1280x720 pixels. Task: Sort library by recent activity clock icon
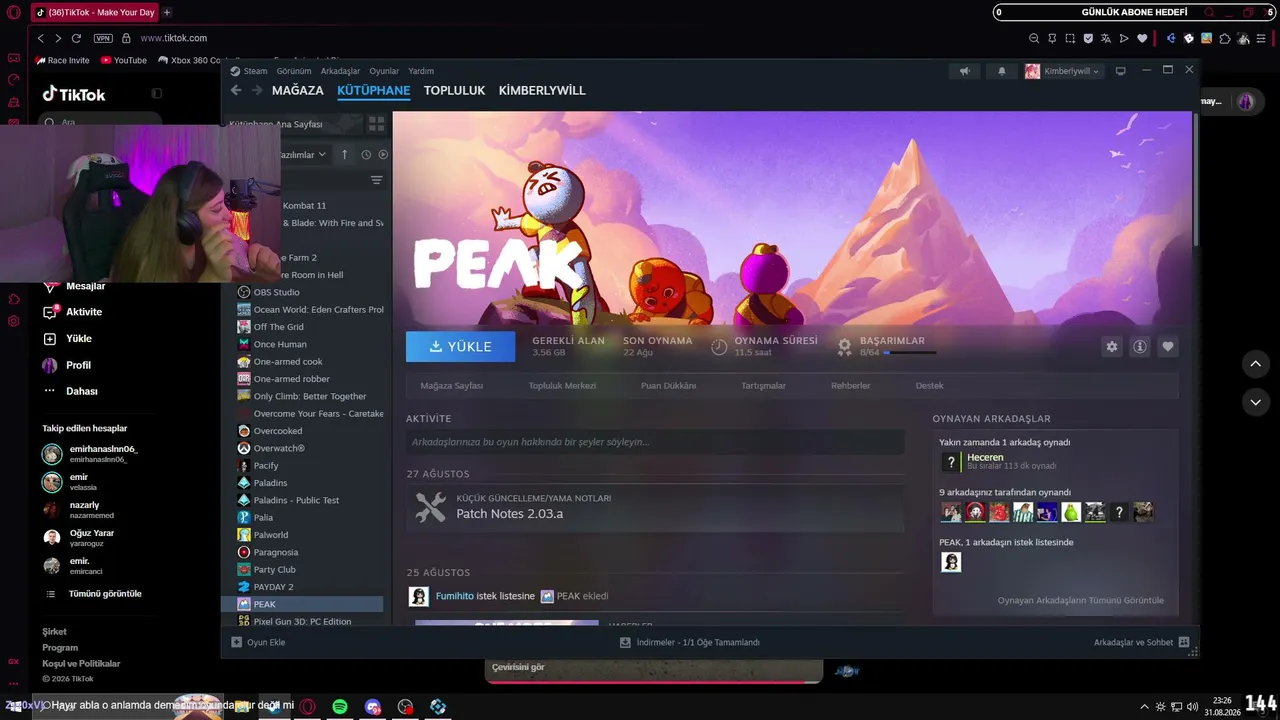tap(366, 155)
